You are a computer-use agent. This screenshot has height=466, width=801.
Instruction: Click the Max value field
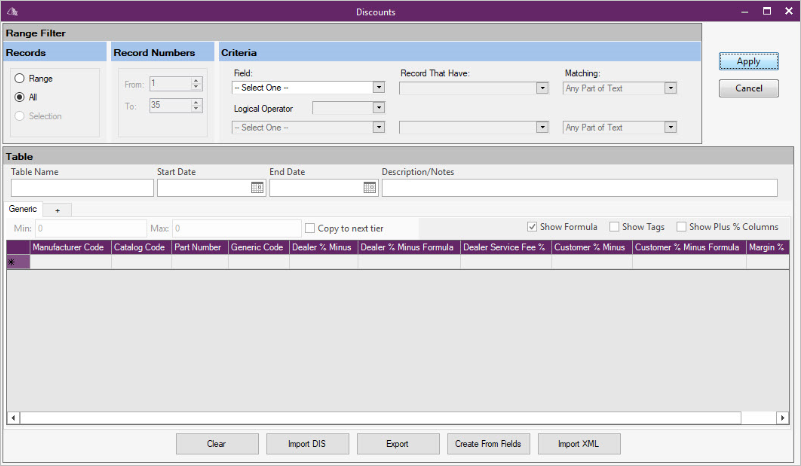coord(237,228)
